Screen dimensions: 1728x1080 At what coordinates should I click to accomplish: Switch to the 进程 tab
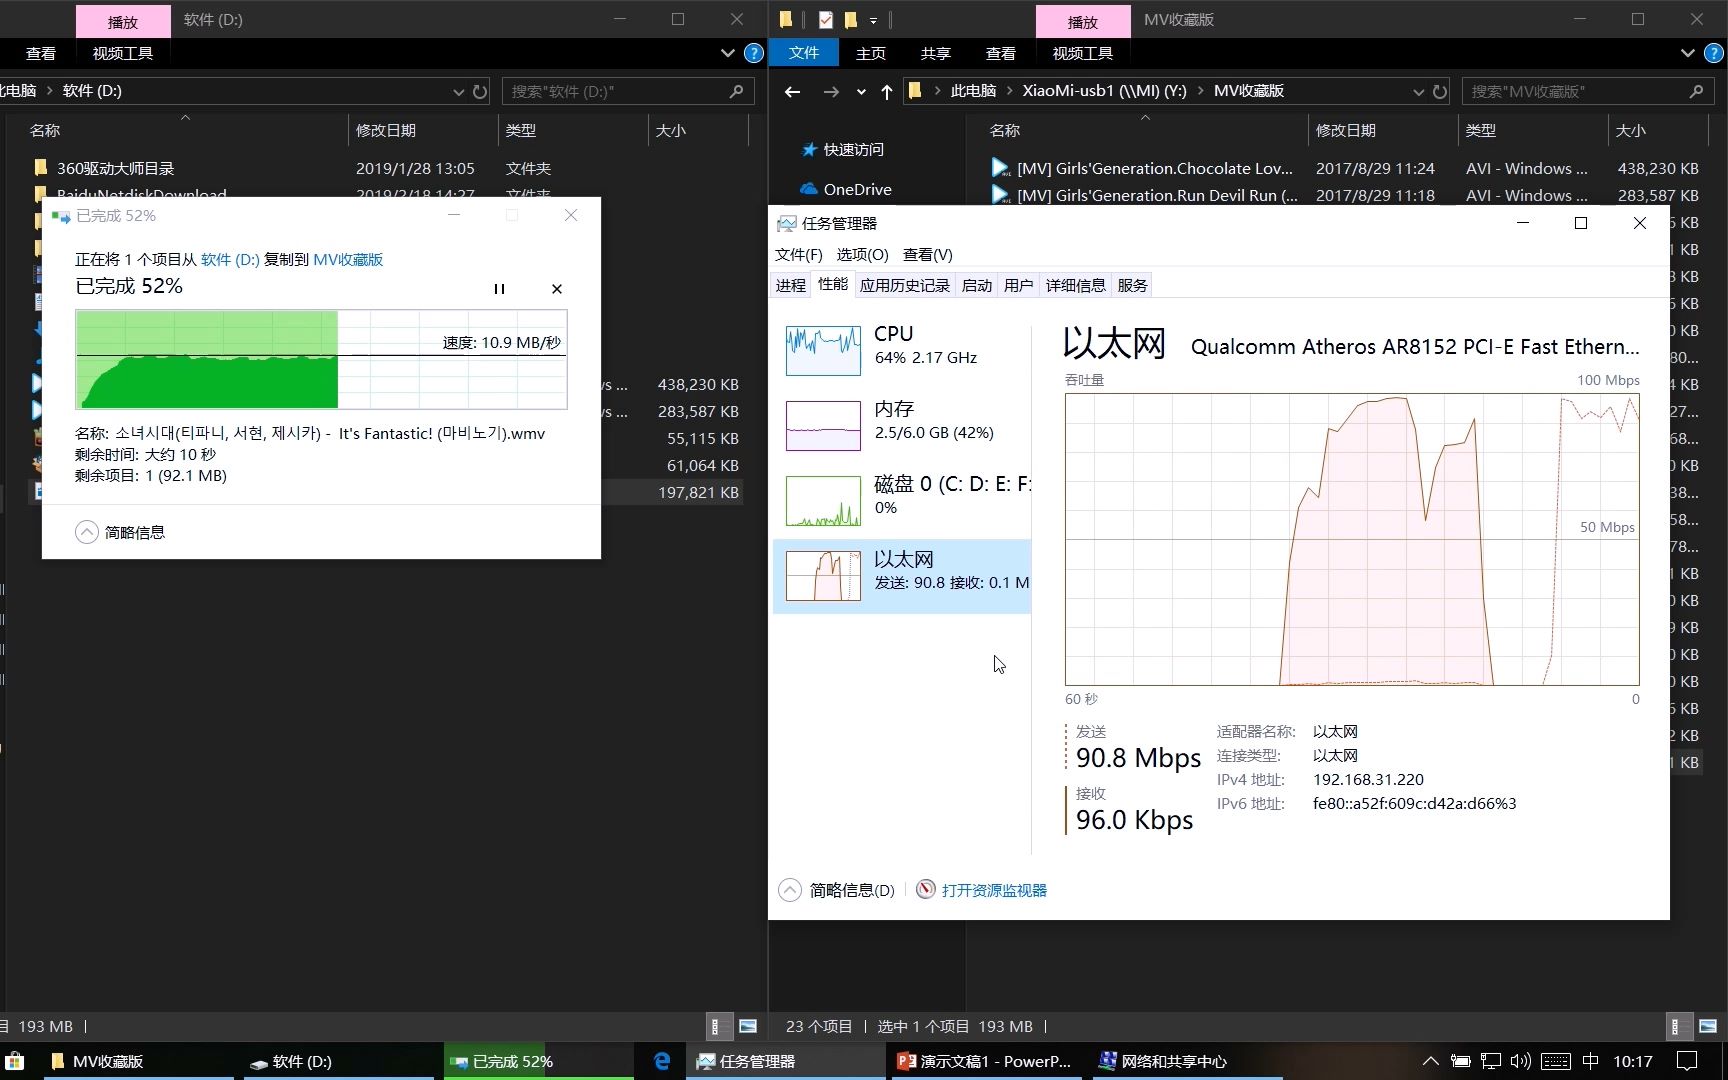[x=790, y=285]
